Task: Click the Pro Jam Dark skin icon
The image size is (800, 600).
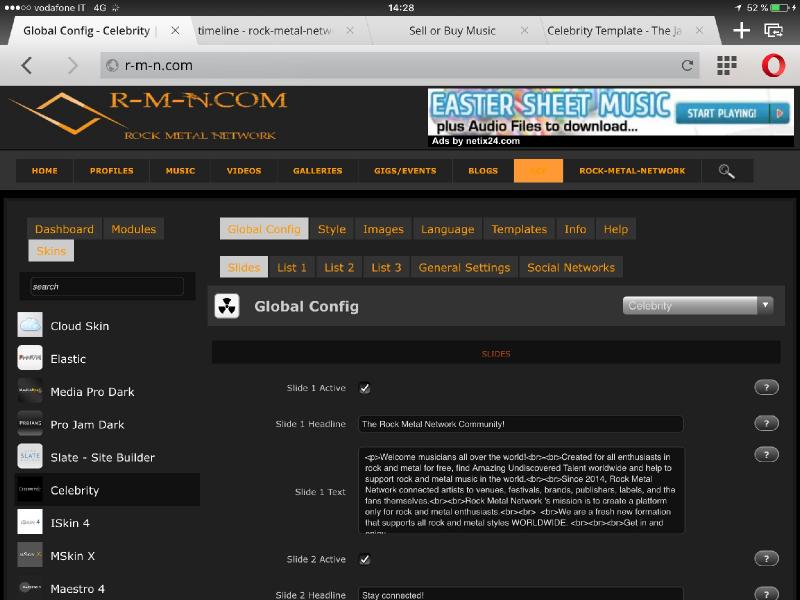Action: point(30,423)
